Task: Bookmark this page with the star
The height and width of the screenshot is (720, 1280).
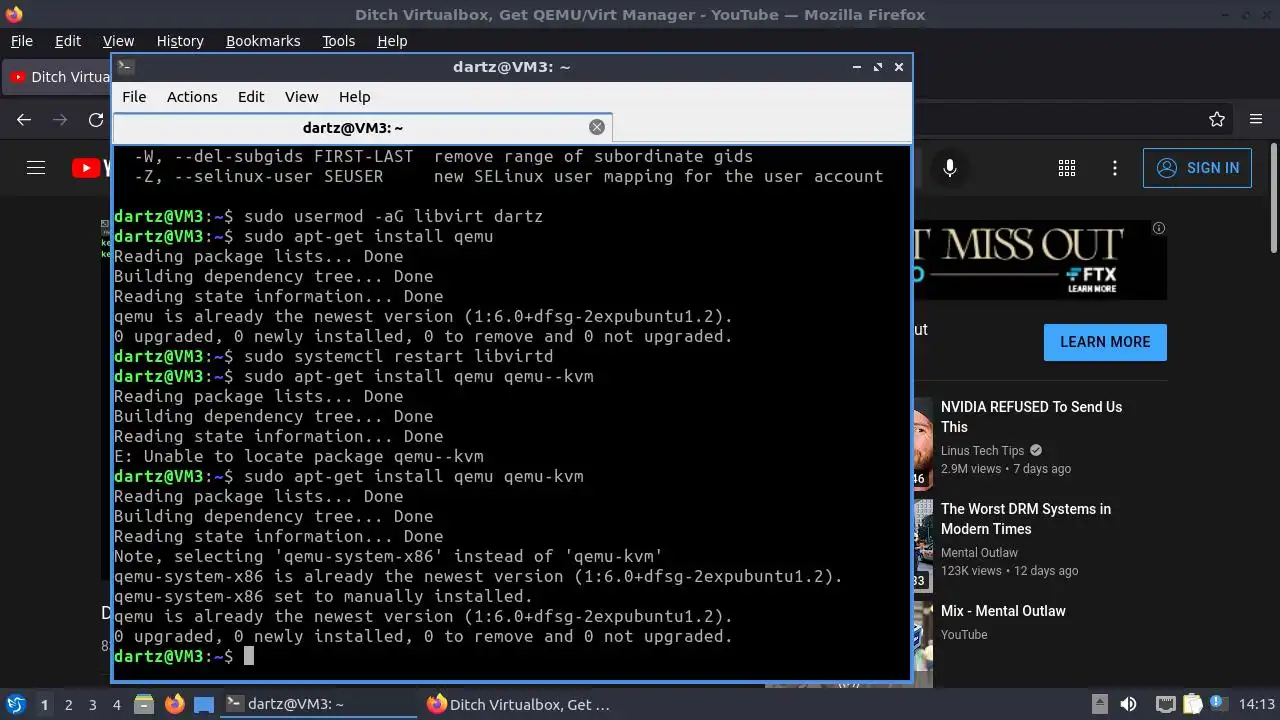Action: [1217, 120]
